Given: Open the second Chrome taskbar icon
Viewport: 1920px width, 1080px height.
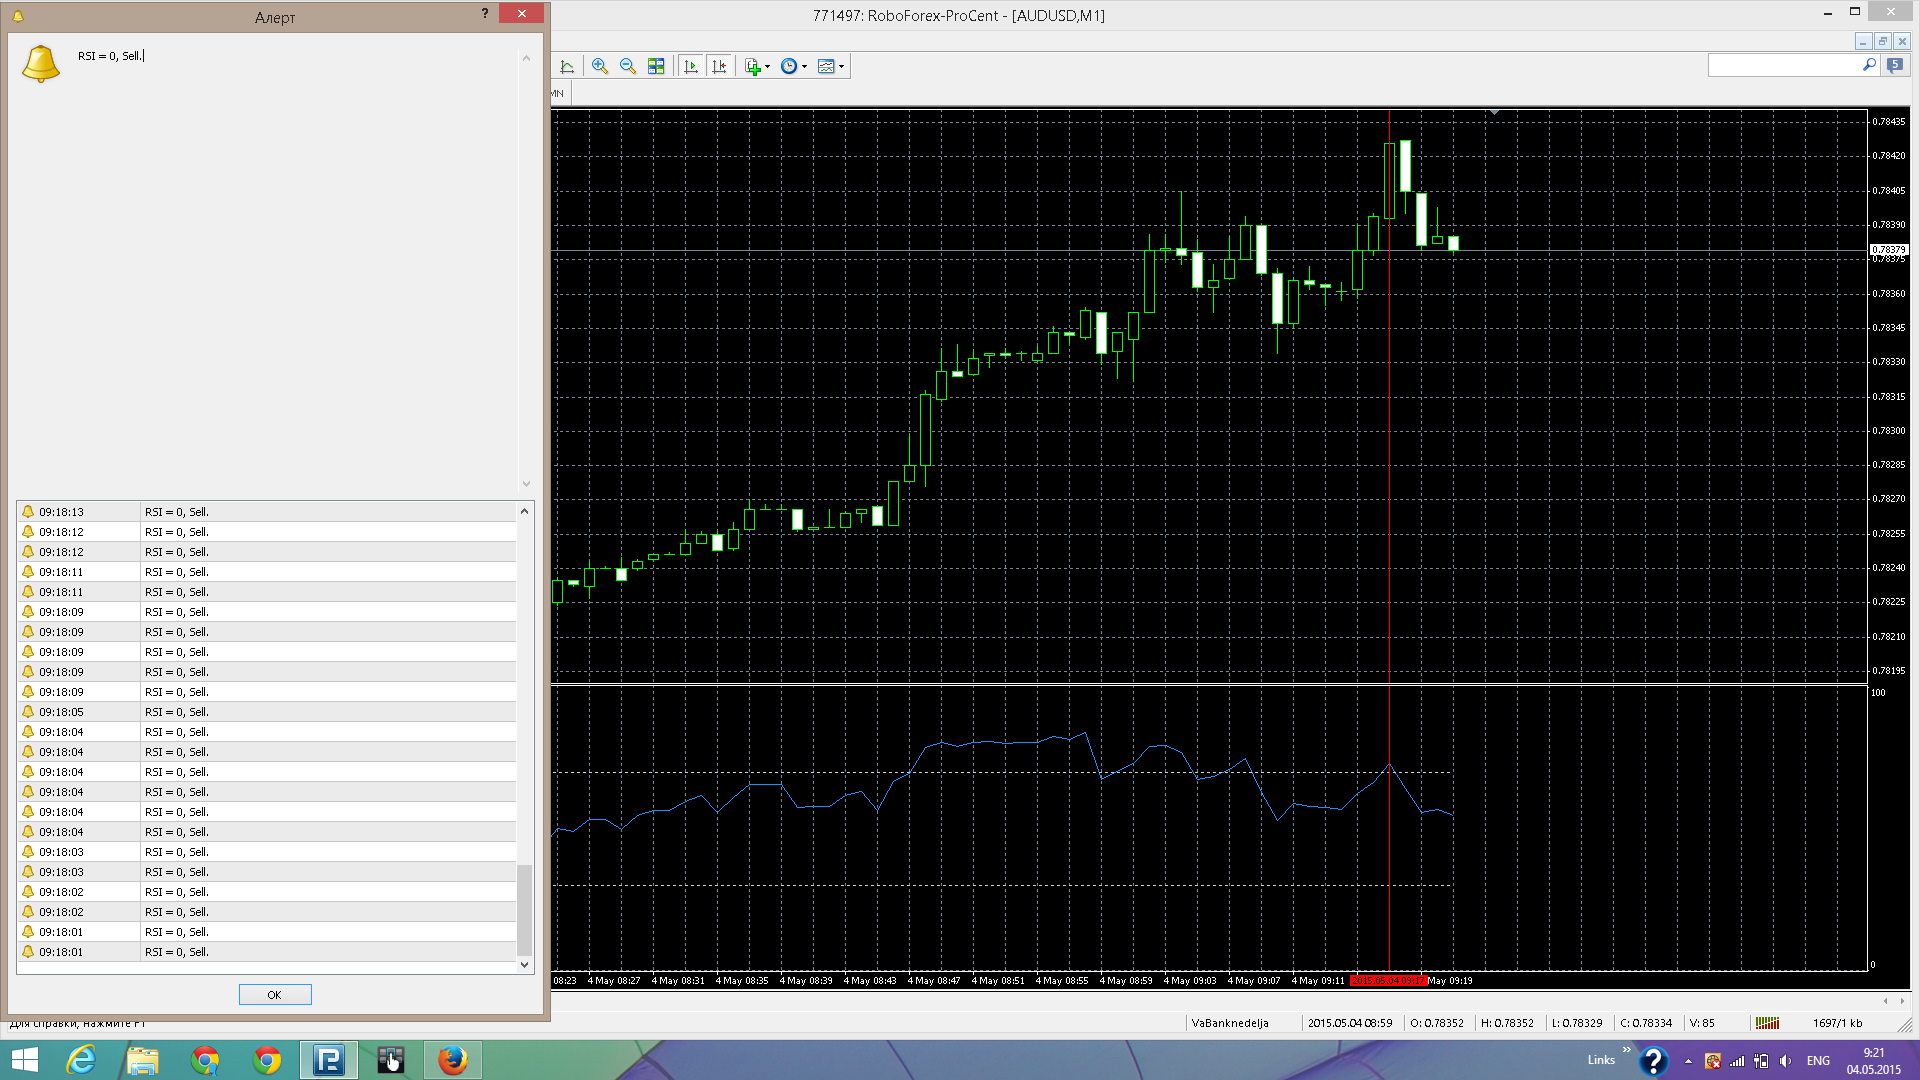Looking at the screenshot, I should coord(267,1060).
